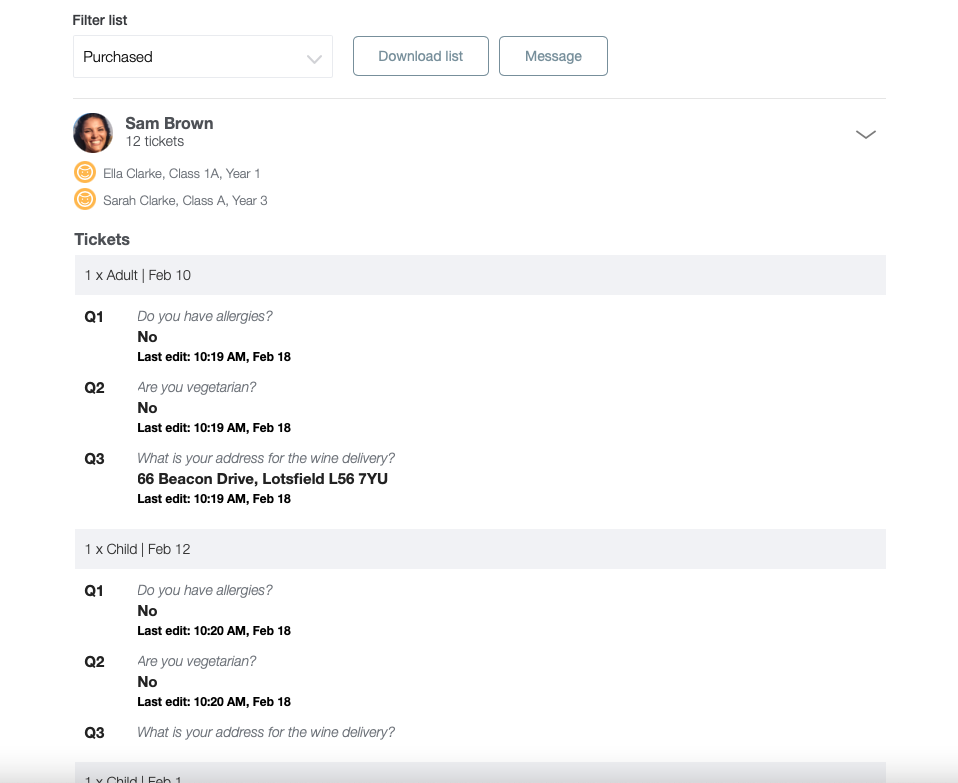Click the Tickets section heading
The image size is (958, 783).
point(102,239)
